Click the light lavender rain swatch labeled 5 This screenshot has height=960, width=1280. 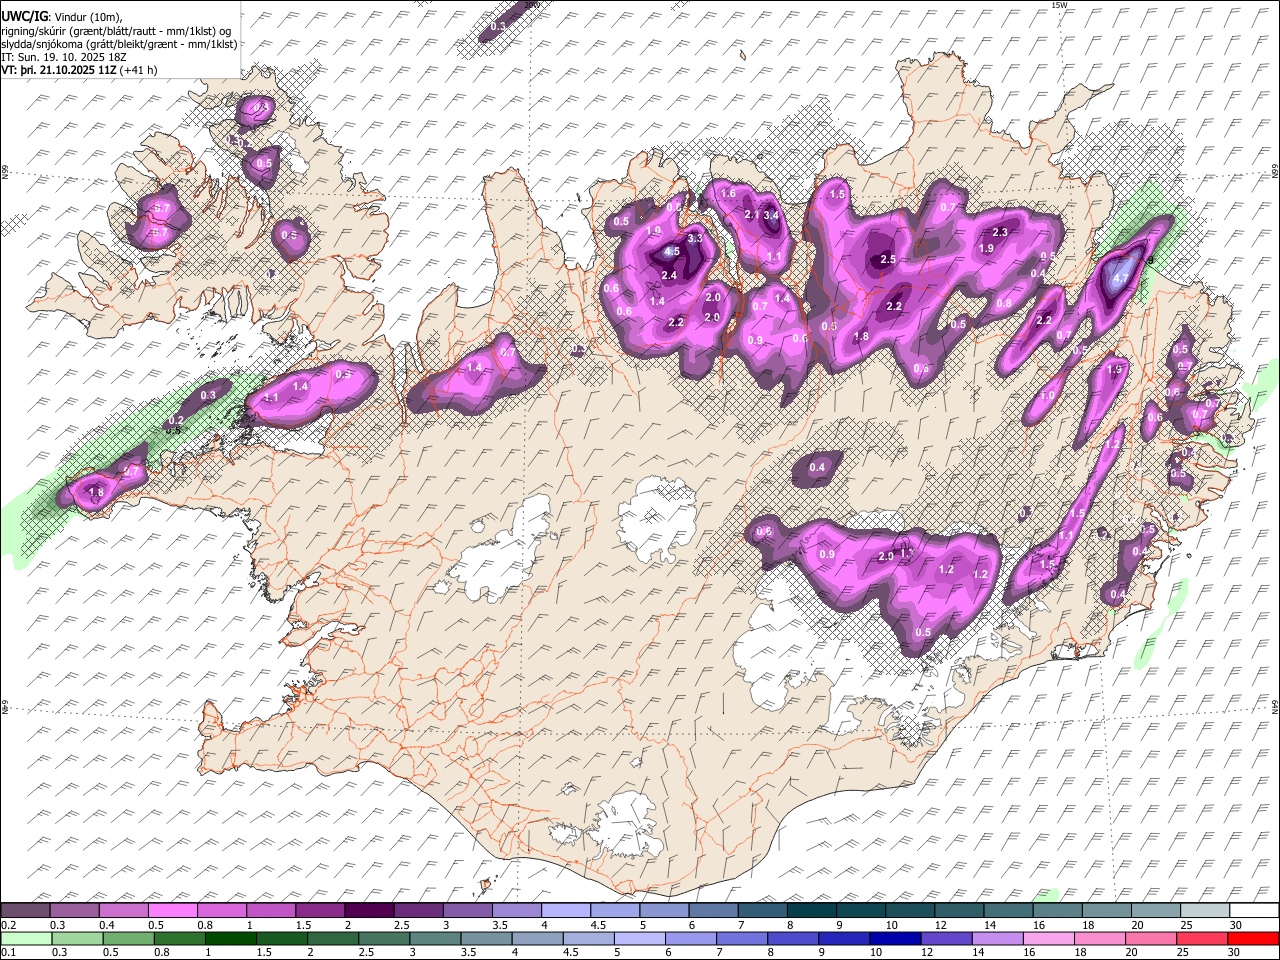tap(640, 938)
